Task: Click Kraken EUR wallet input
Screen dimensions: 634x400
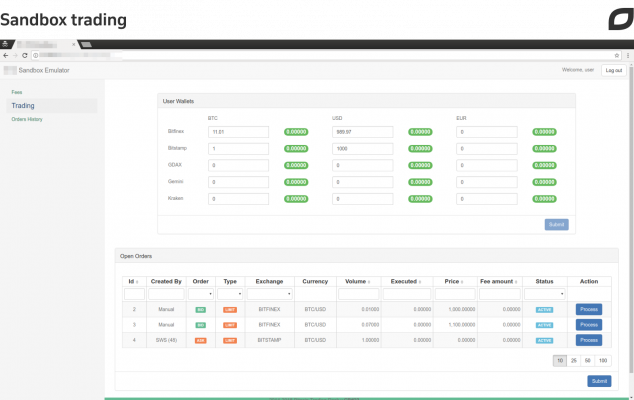Action: pyautogui.click(x=487, y=199)
